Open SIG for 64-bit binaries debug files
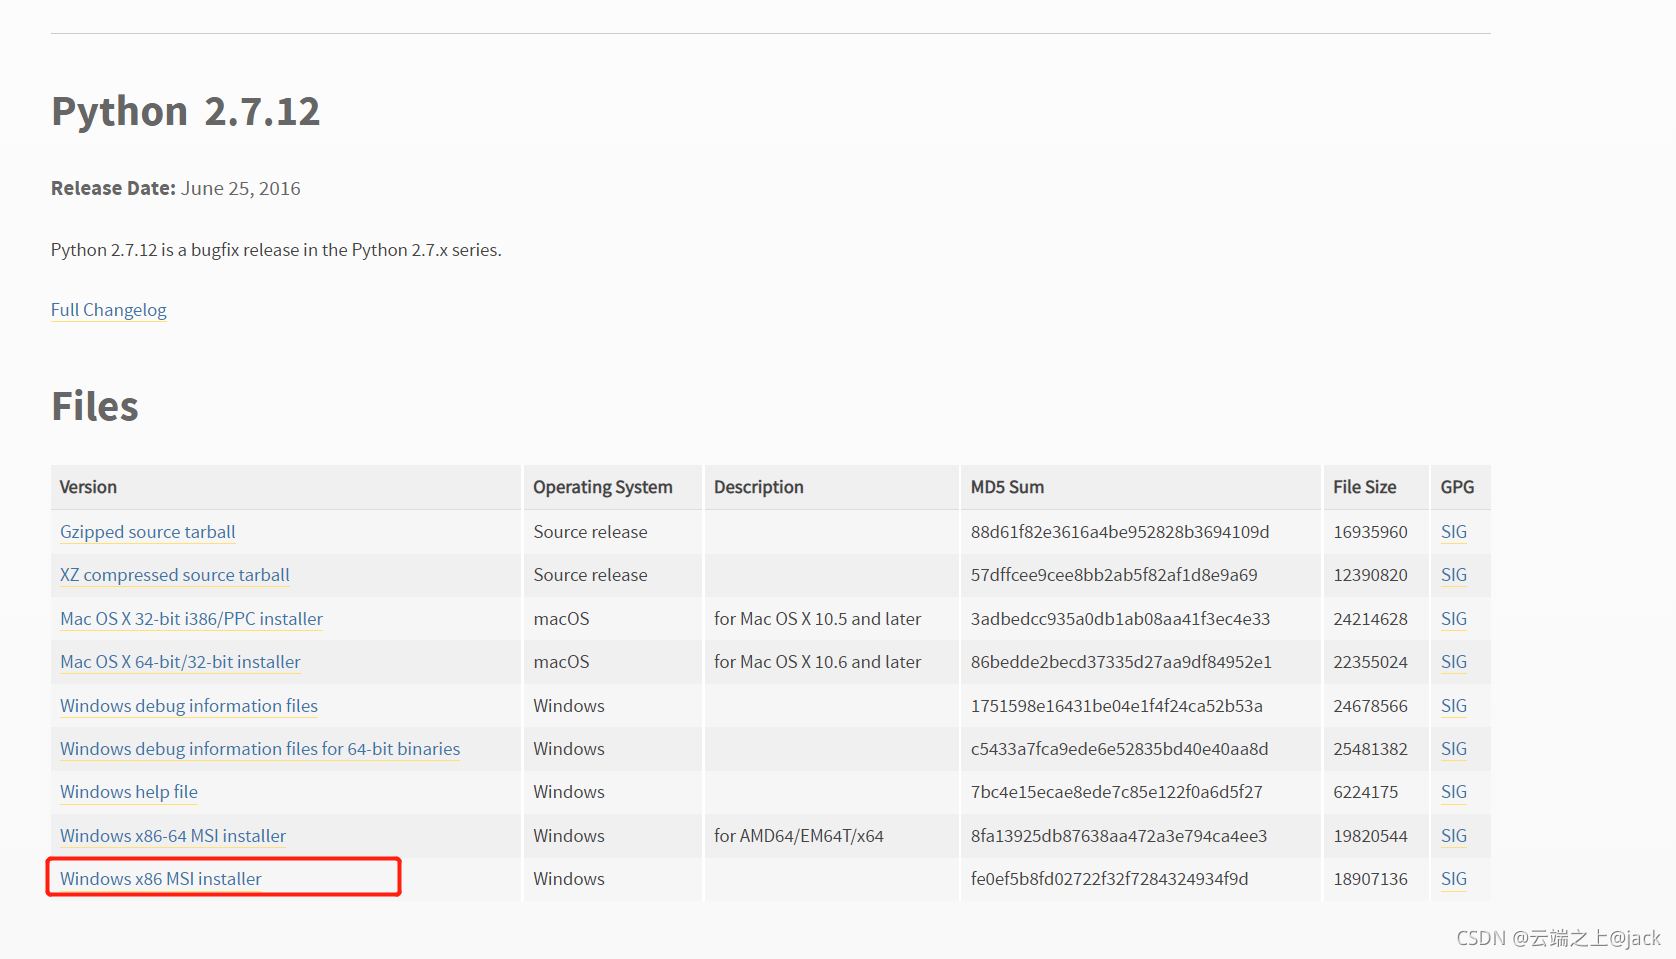This screenshot has height=959, width=1676. click(x=1453, y=749)
